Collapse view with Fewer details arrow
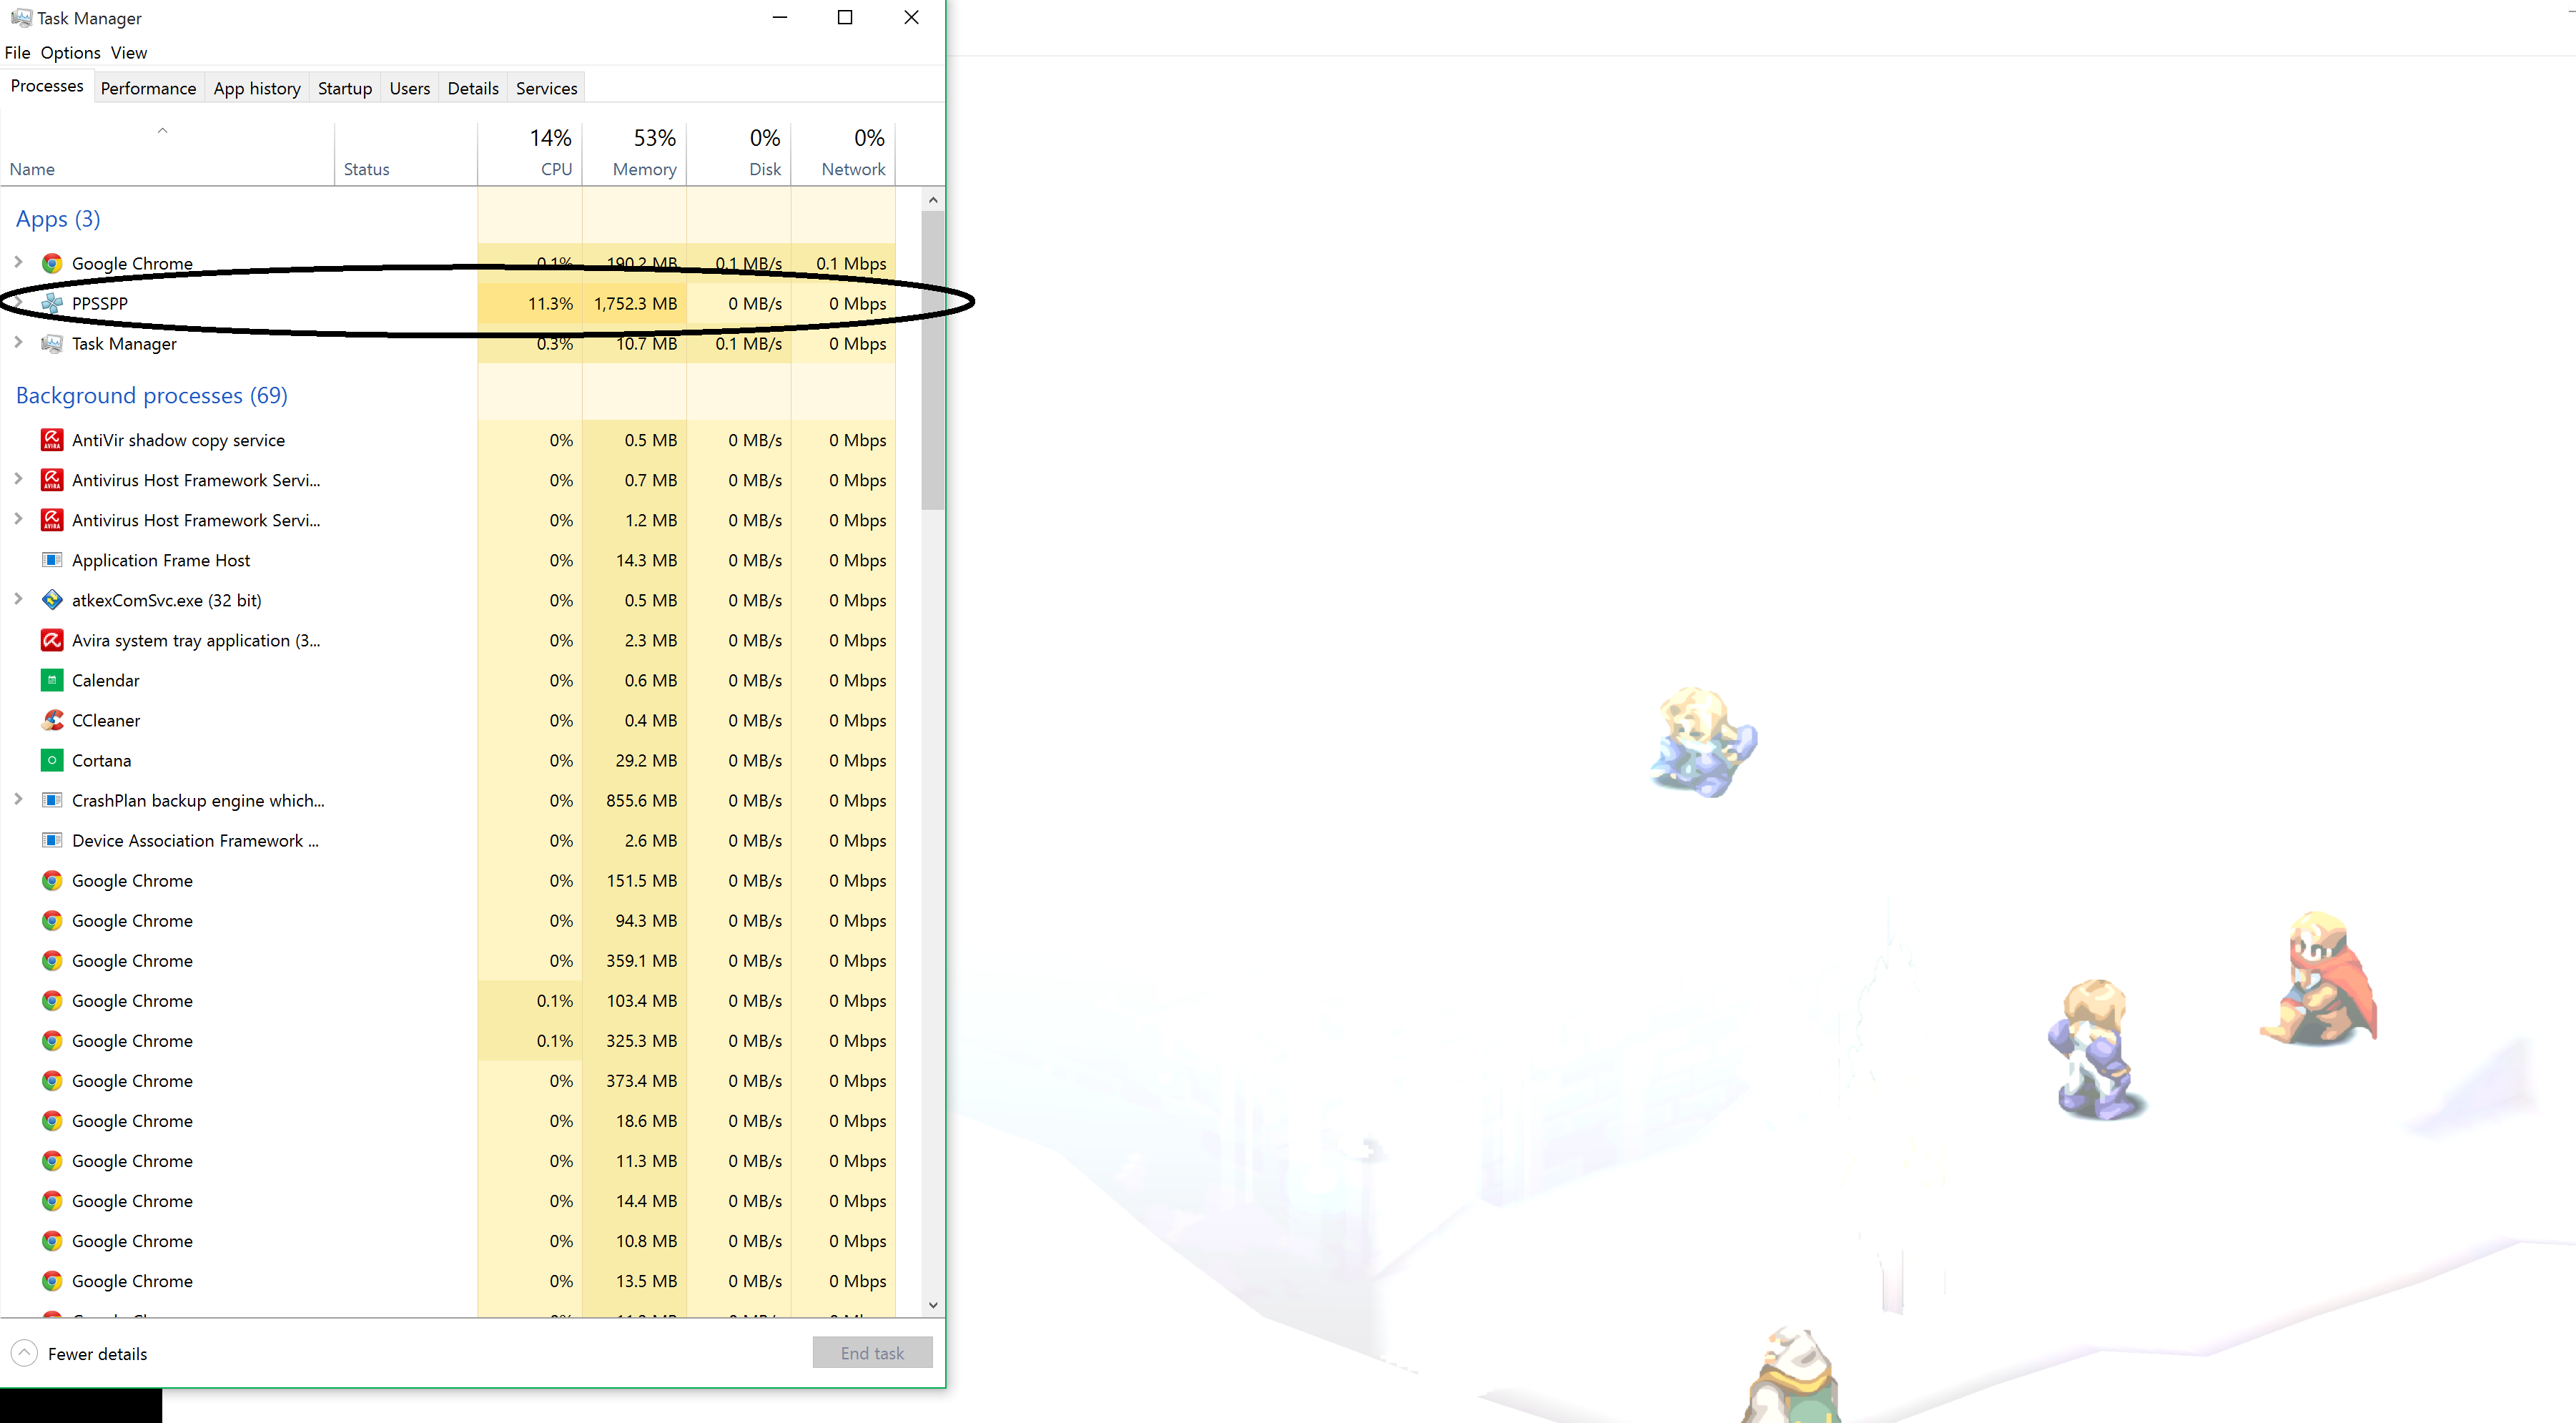2576x1423 pixels. [24, 1353]
